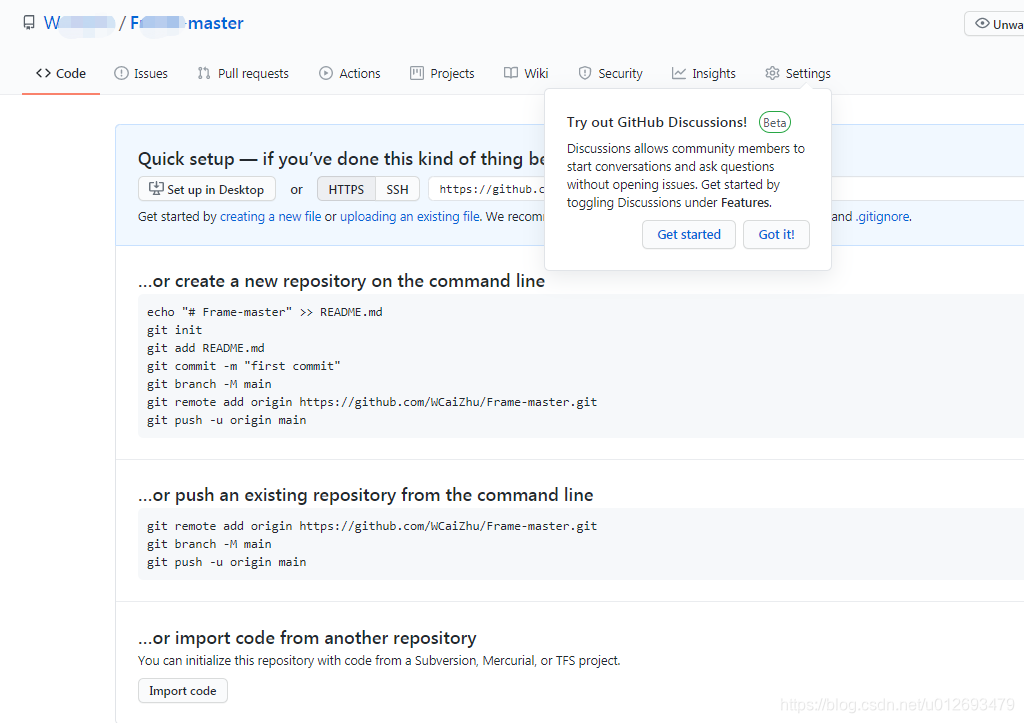Click Set up in Desktop button
The height and width of the screenshot is (723, 1024).
[x=207, y=189]
